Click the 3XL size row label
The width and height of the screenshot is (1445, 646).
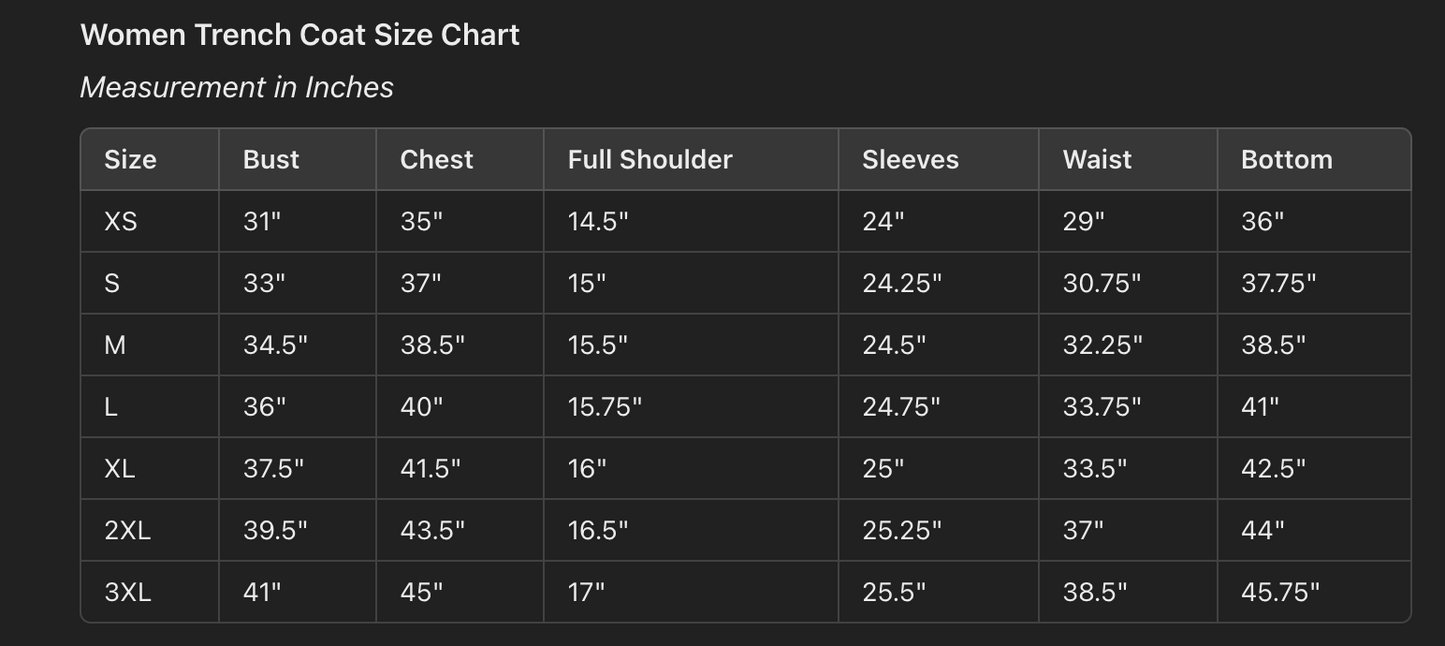tap(127, 593)
